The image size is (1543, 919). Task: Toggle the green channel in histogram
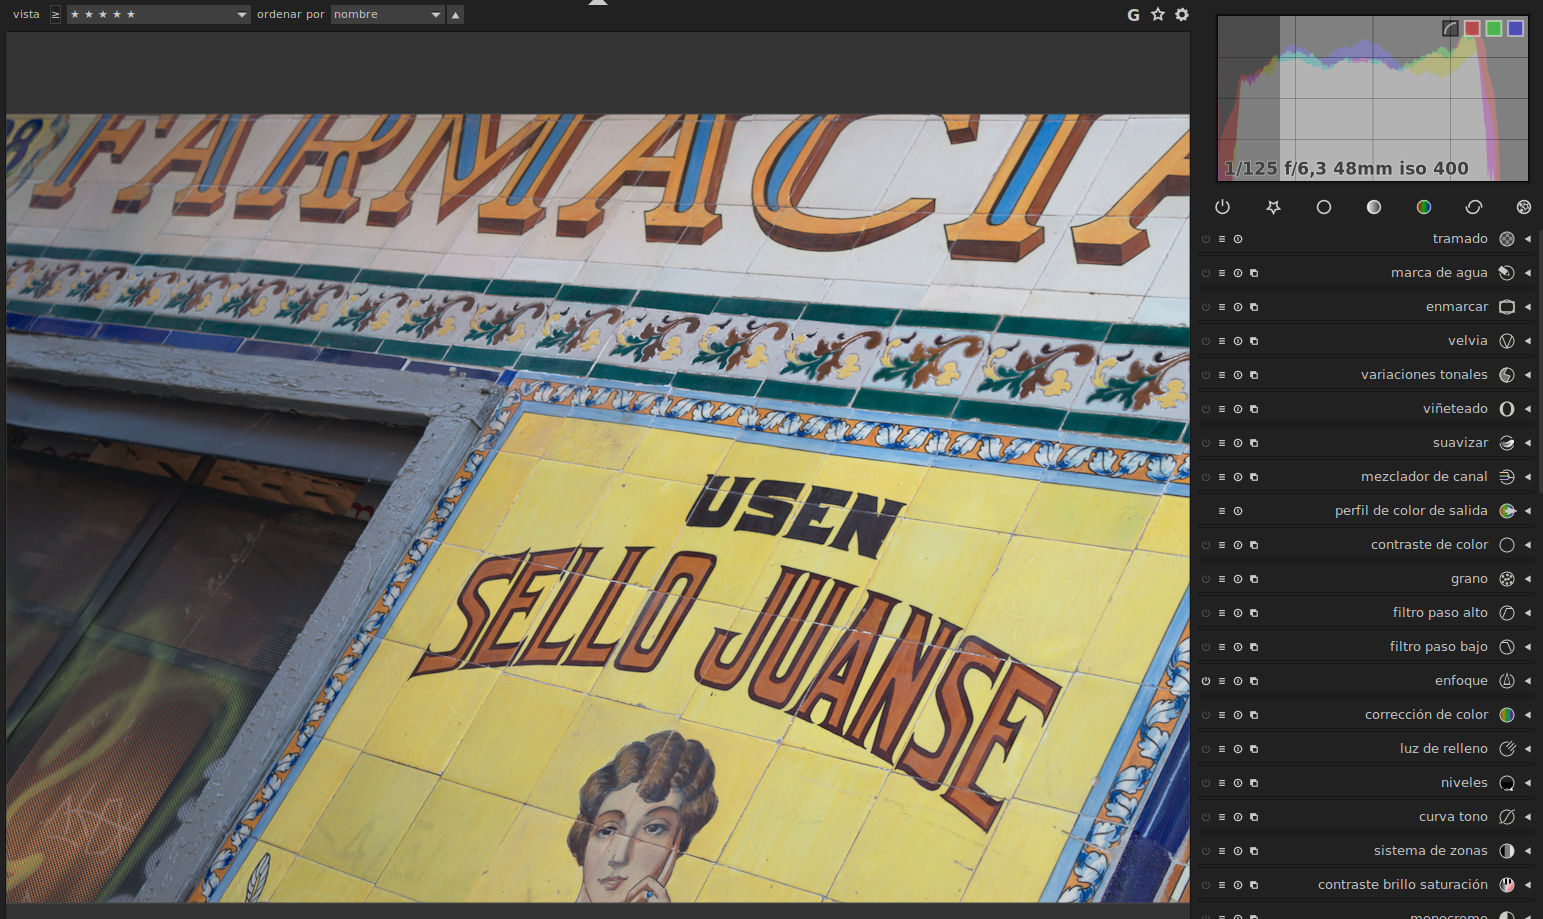click(x=1494, y=28)
